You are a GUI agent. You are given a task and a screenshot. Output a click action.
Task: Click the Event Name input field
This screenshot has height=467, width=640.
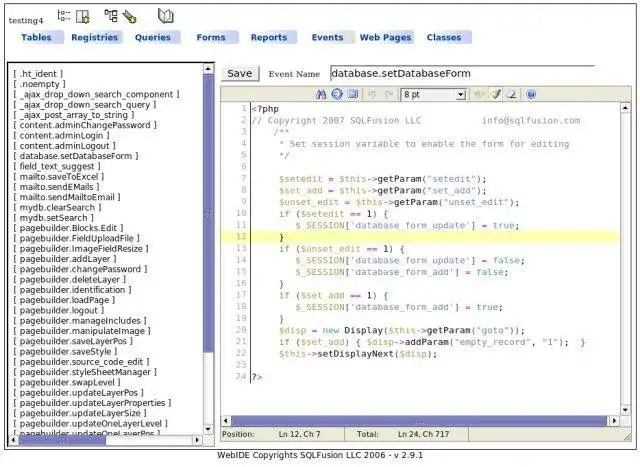pos(462,73)
